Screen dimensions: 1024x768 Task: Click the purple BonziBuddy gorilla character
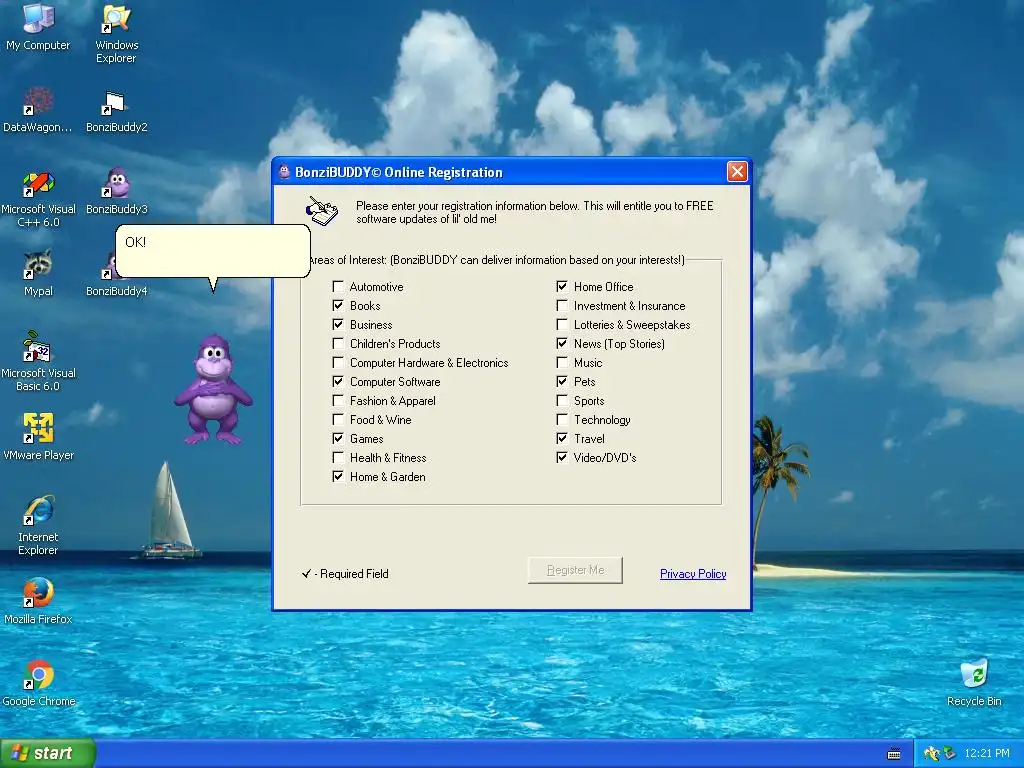point(213,390)
